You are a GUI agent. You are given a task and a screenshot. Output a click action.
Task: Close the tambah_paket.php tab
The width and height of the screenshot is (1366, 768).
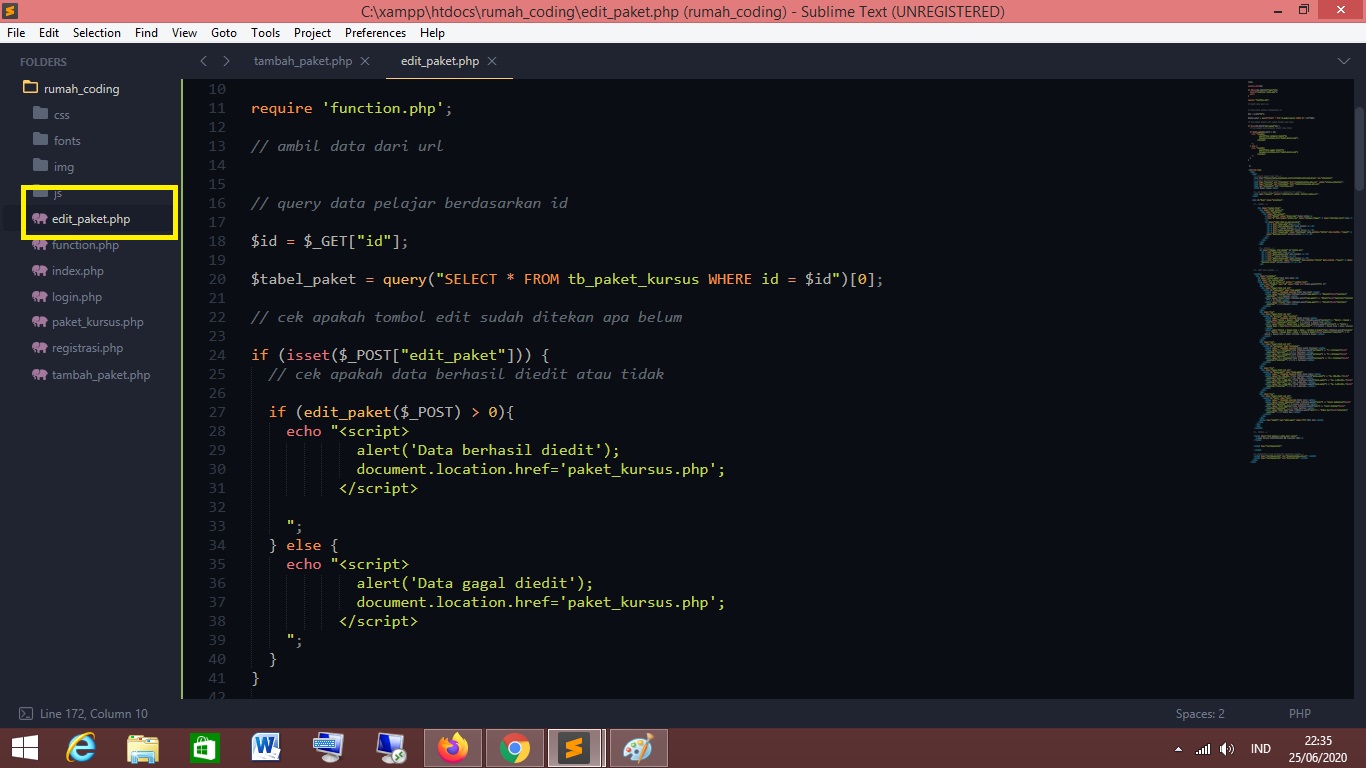365,61
